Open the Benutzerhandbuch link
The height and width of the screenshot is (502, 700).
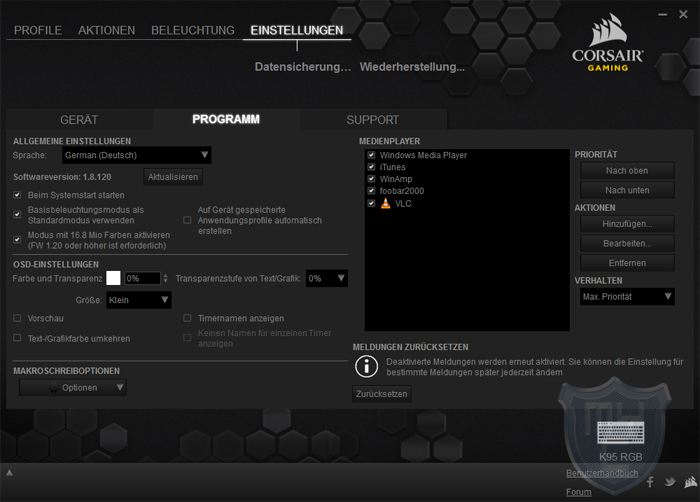[x=602, y=472]
